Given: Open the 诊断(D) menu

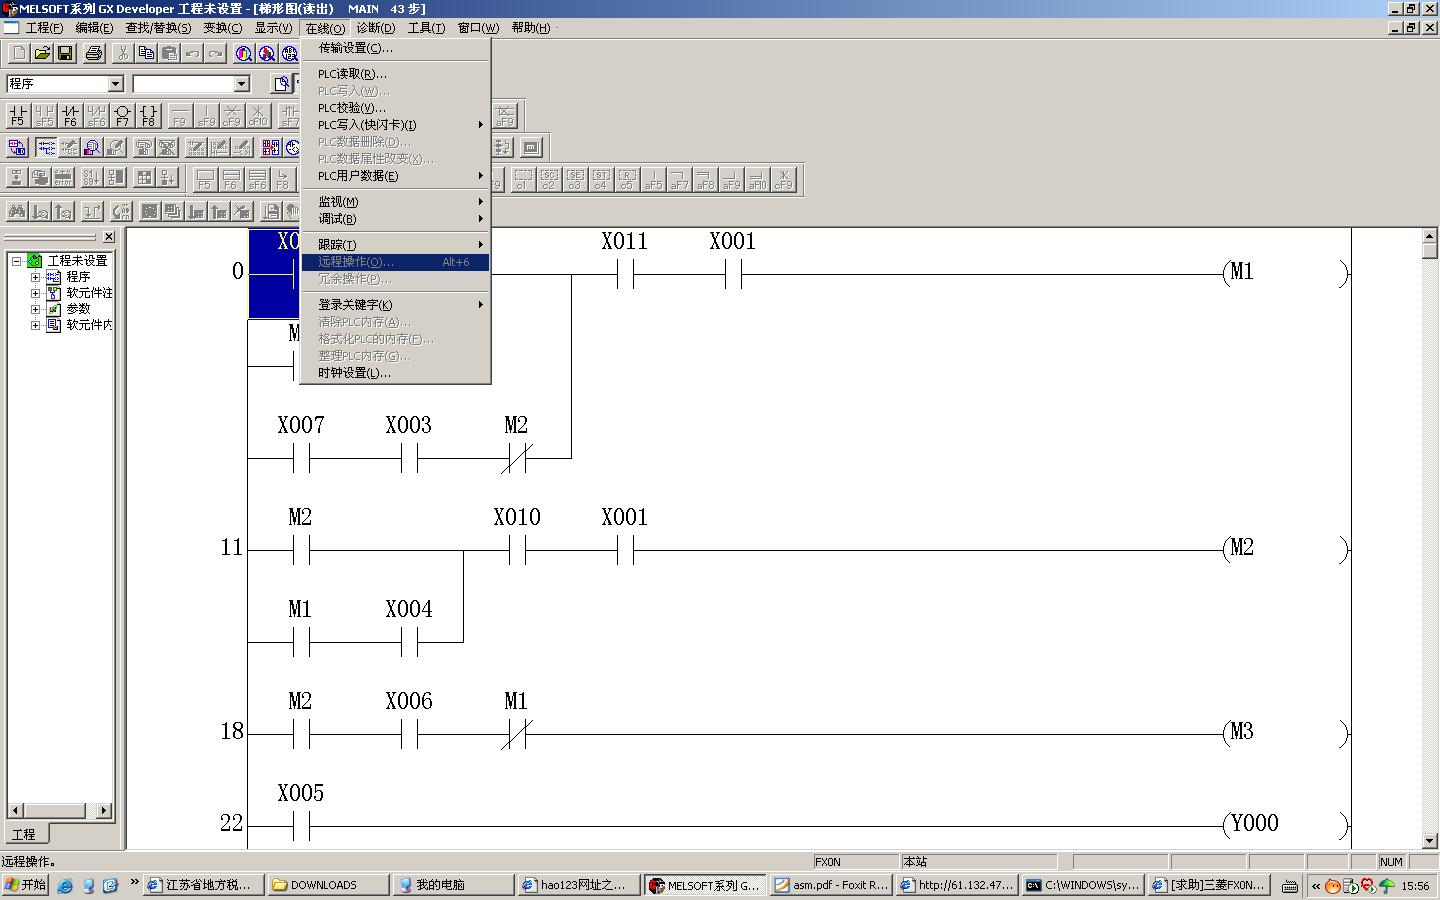Looking at the screenshot, I should pyautogui.click(x=376, y=28).
